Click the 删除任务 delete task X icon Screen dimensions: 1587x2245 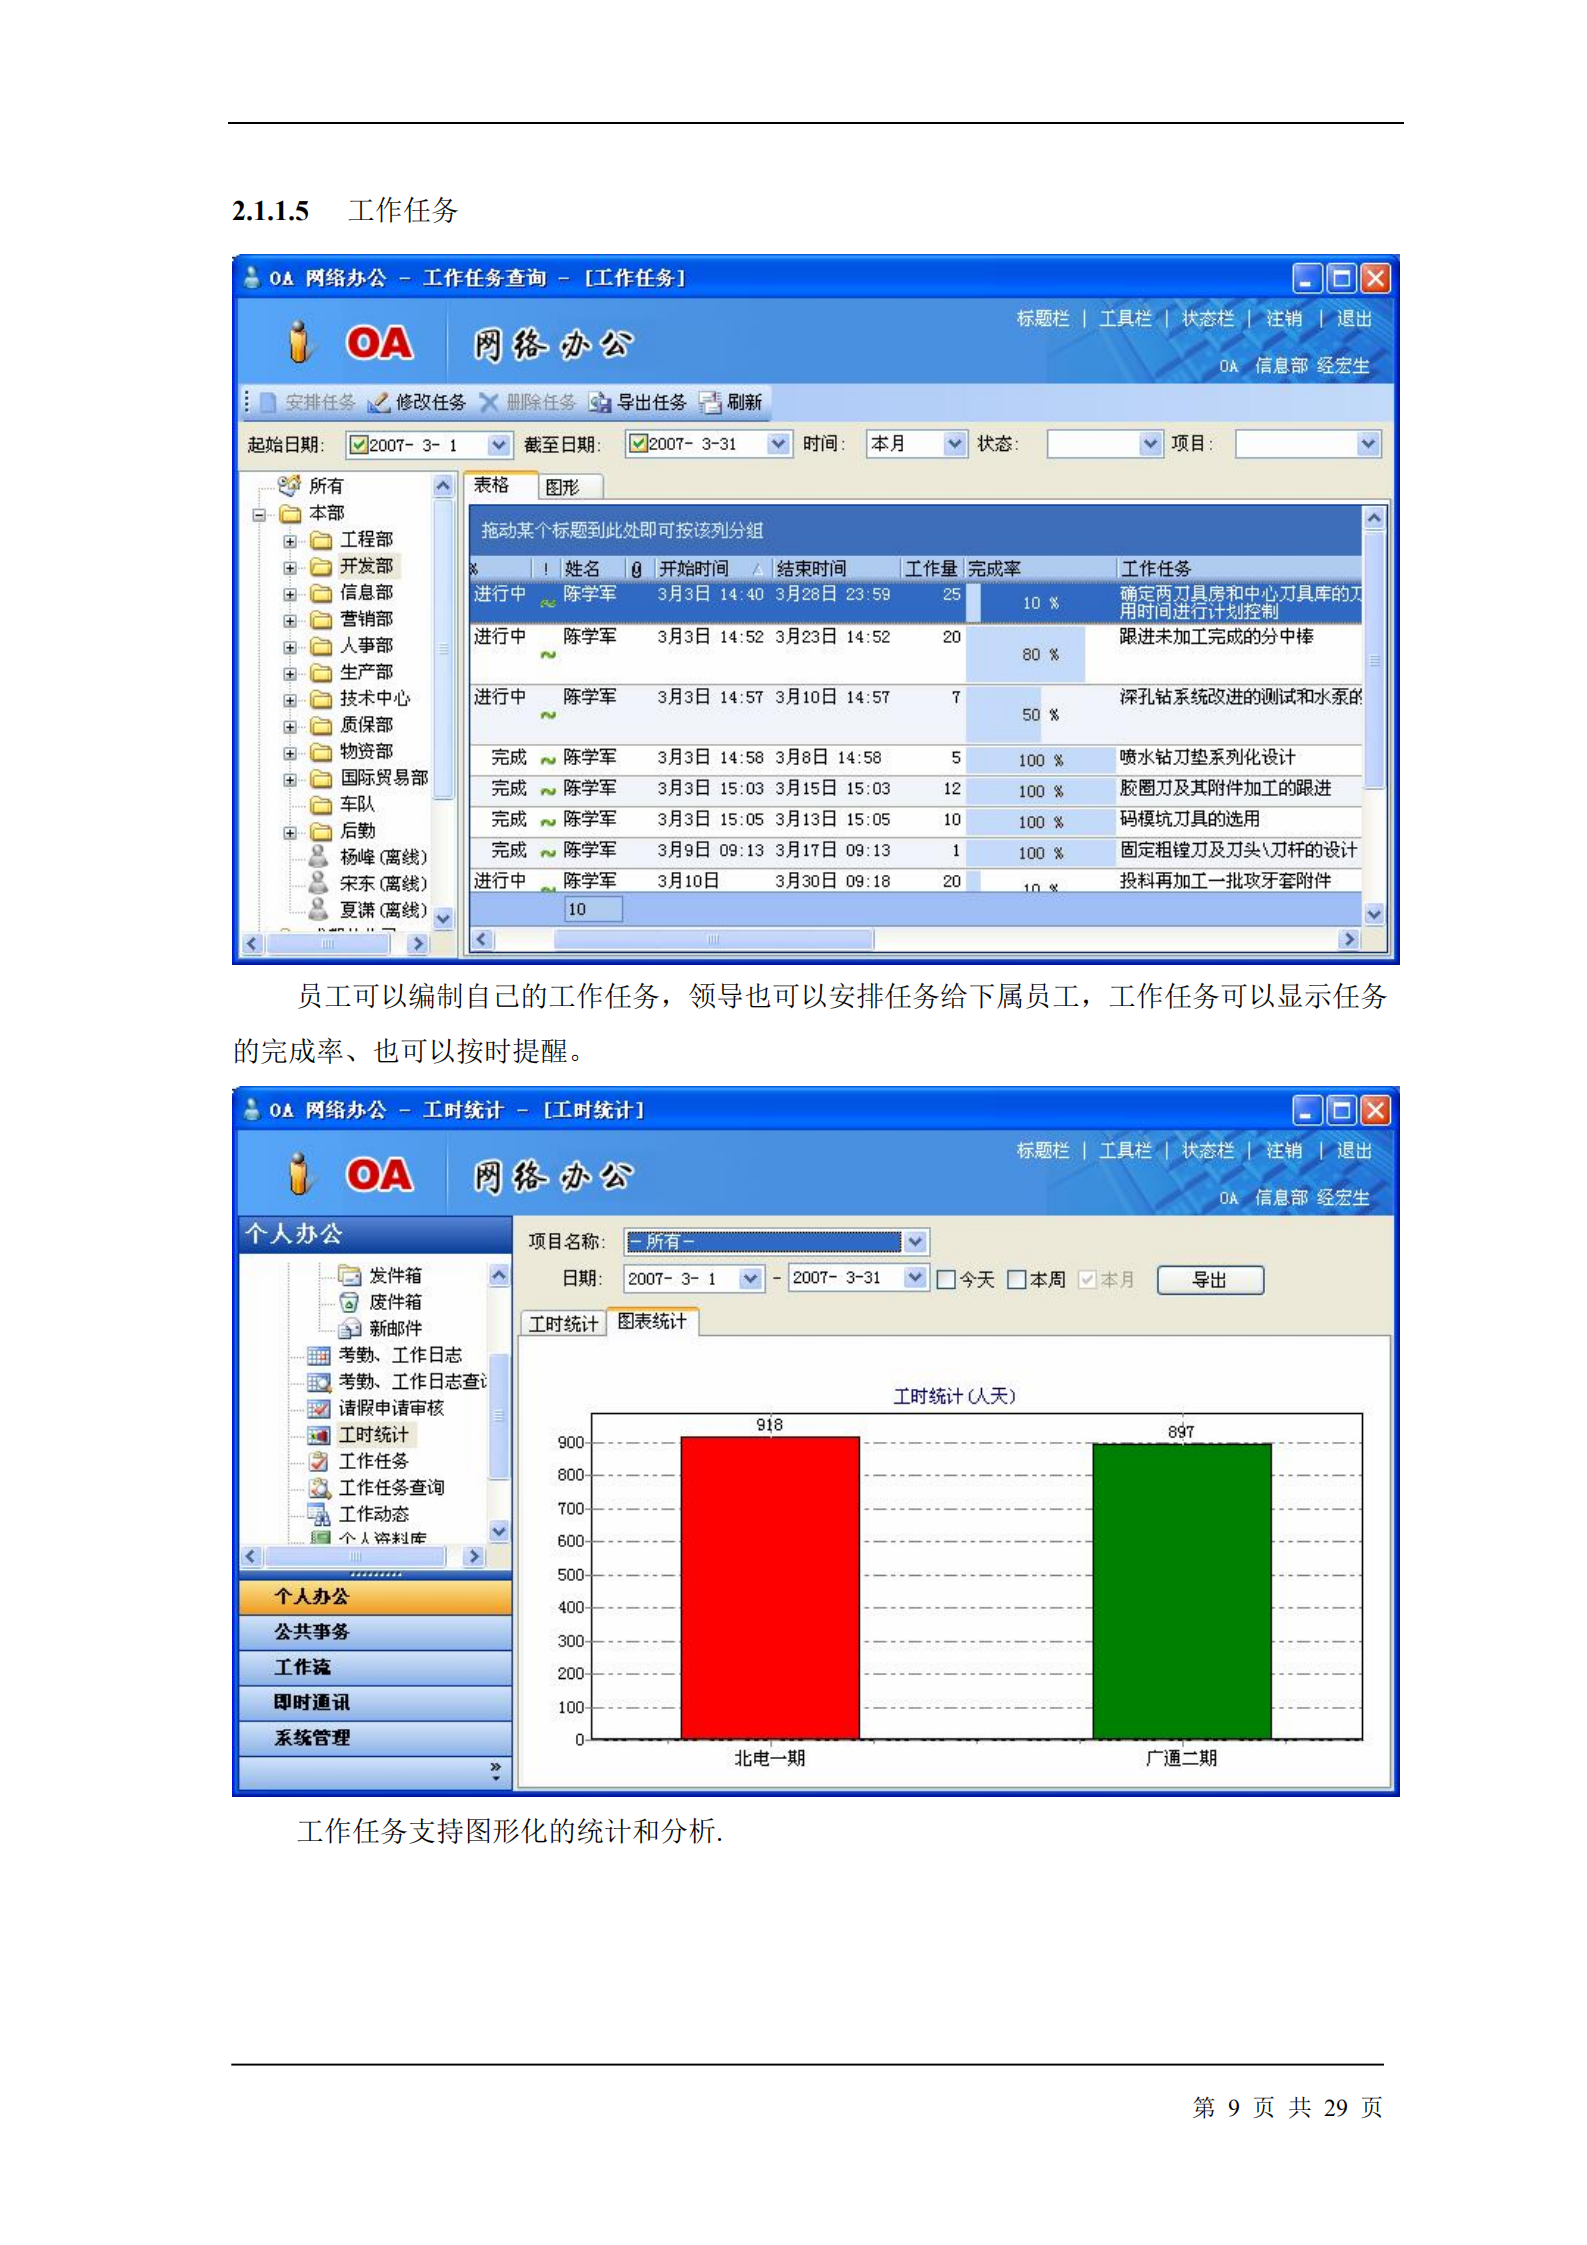click(x=488, y=403)
